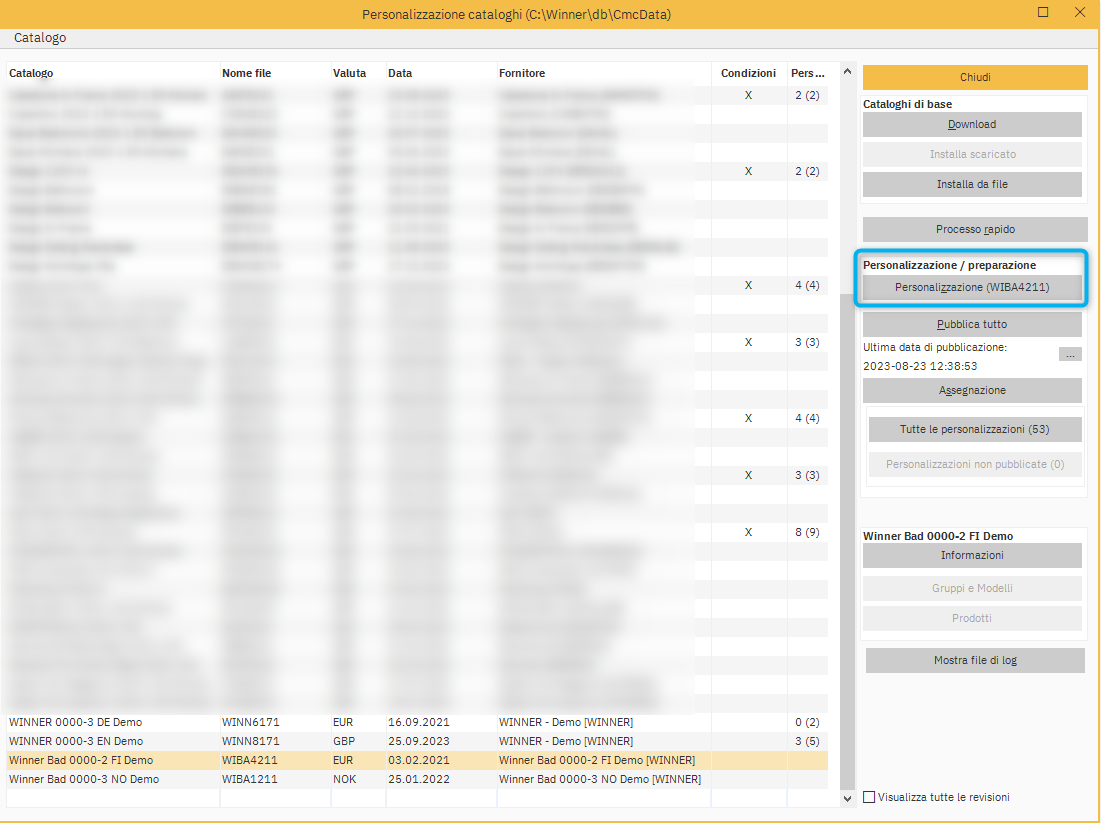
Task: Click Mostra file di log
Action: point(974,660)
